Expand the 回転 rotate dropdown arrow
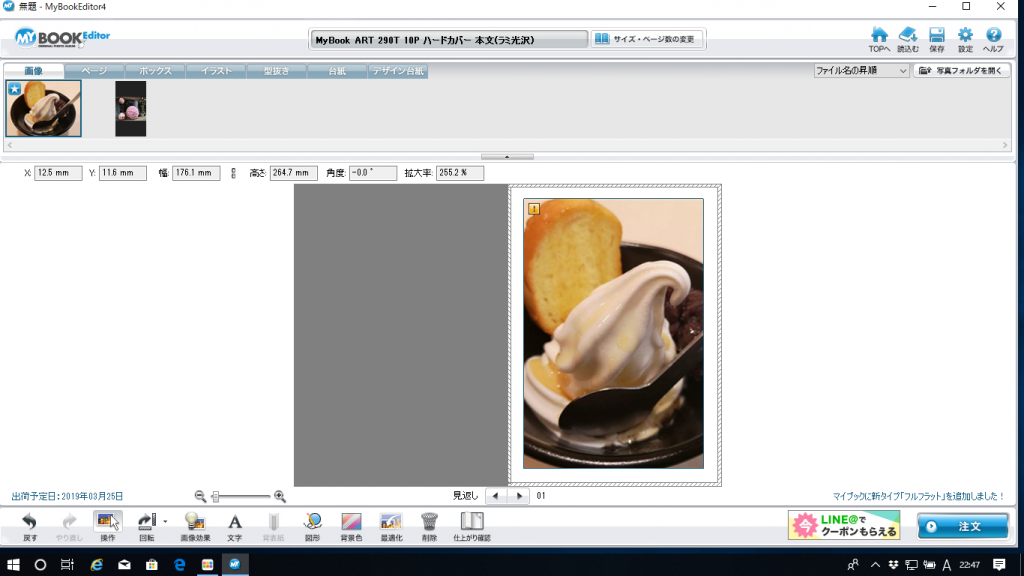The width and height of the screenshot is (1024, 576). coord(164,521)
